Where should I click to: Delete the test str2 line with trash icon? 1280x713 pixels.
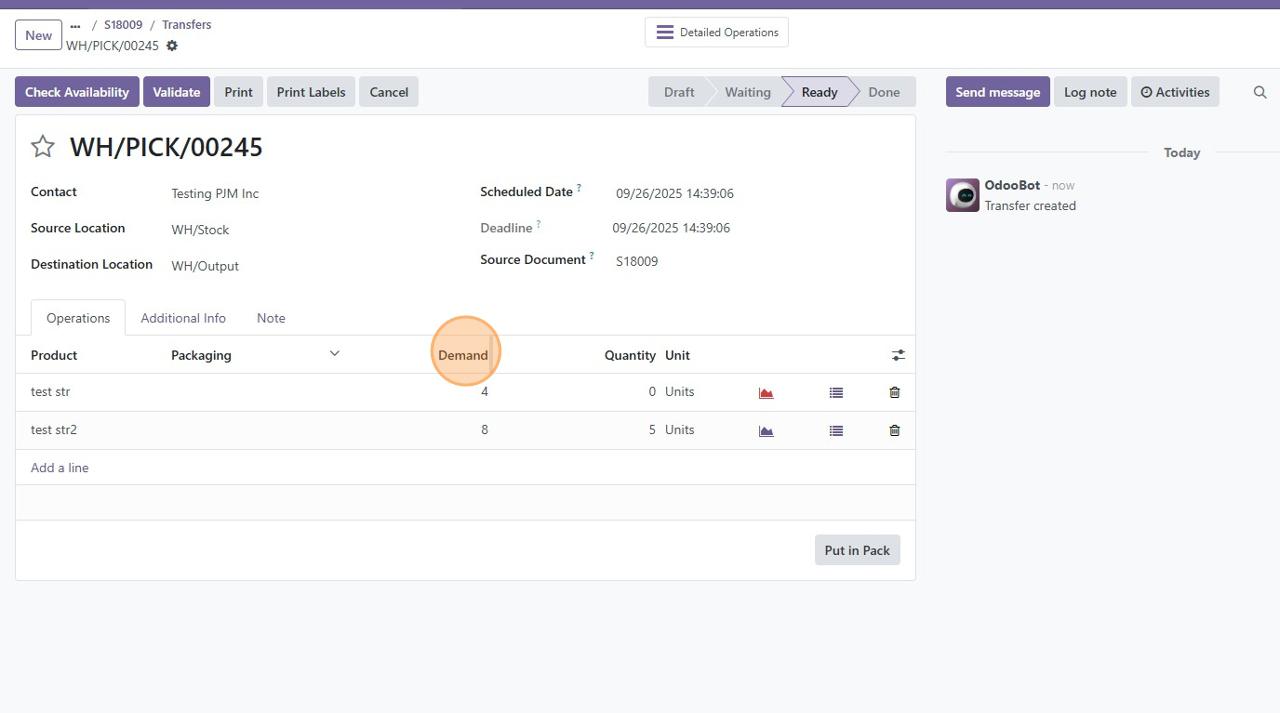point(894,431)
